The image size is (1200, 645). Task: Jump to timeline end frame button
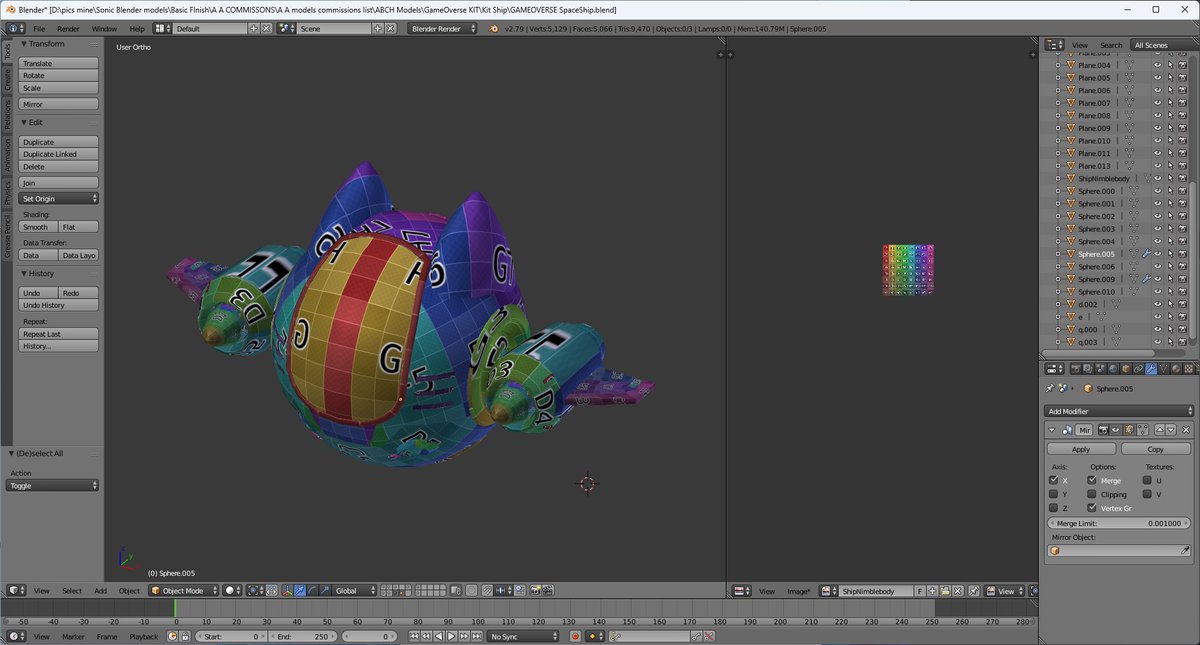click(477, 636)
